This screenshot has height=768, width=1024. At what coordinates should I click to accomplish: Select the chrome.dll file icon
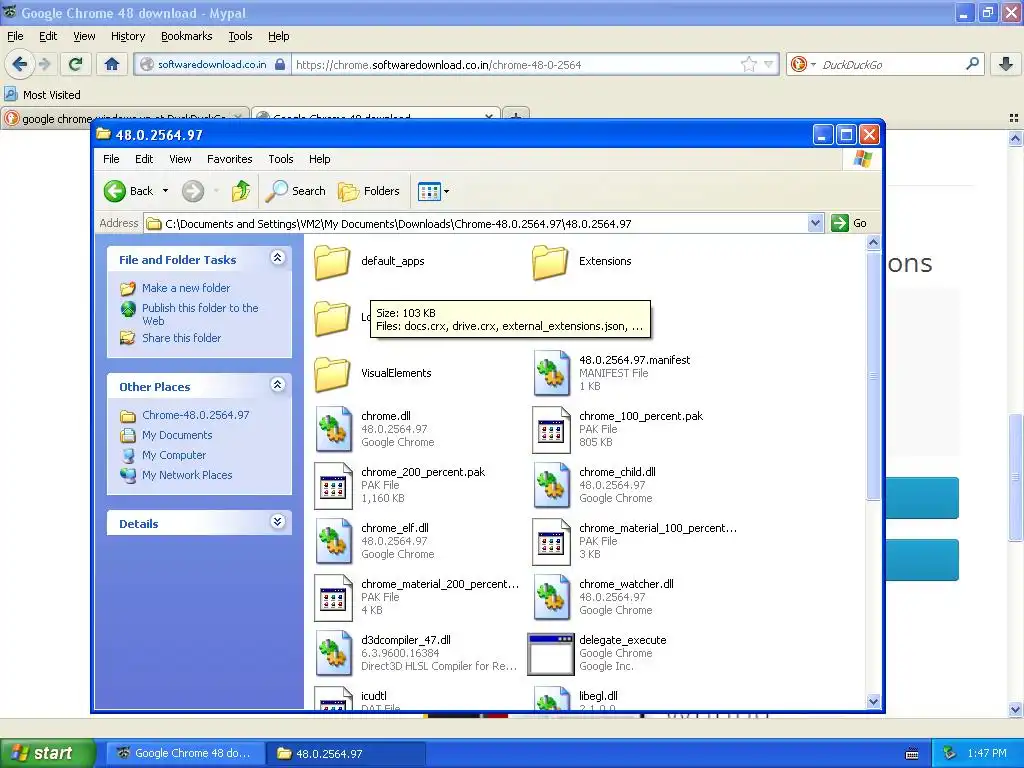tap(334, 429)
